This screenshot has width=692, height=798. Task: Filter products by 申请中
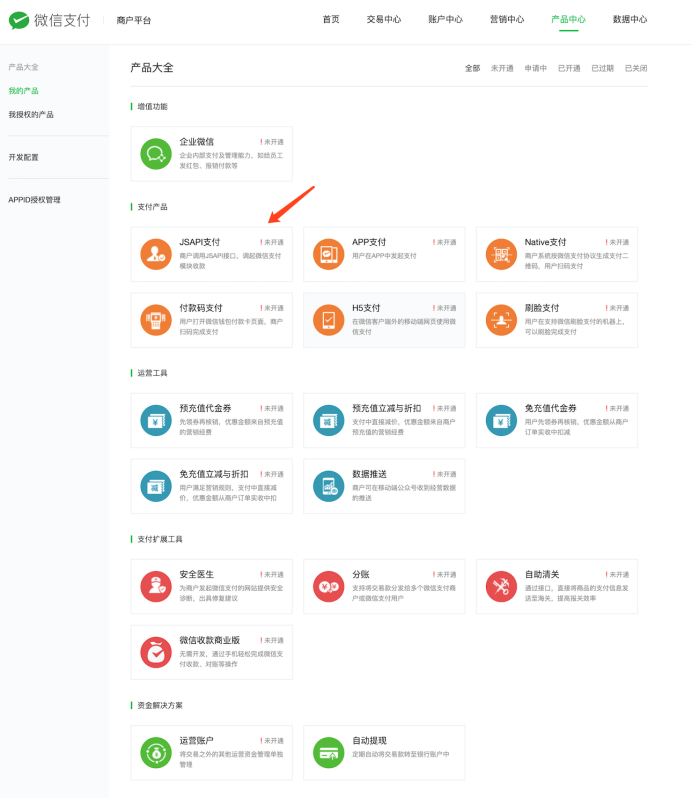coord(536,68)
